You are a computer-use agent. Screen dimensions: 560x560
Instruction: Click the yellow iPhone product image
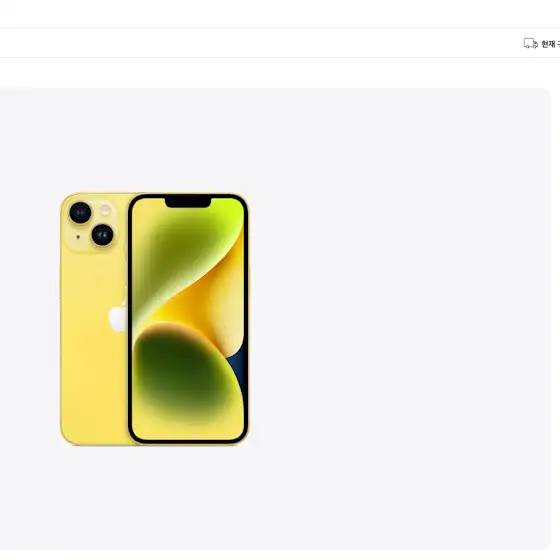[154, 319]
